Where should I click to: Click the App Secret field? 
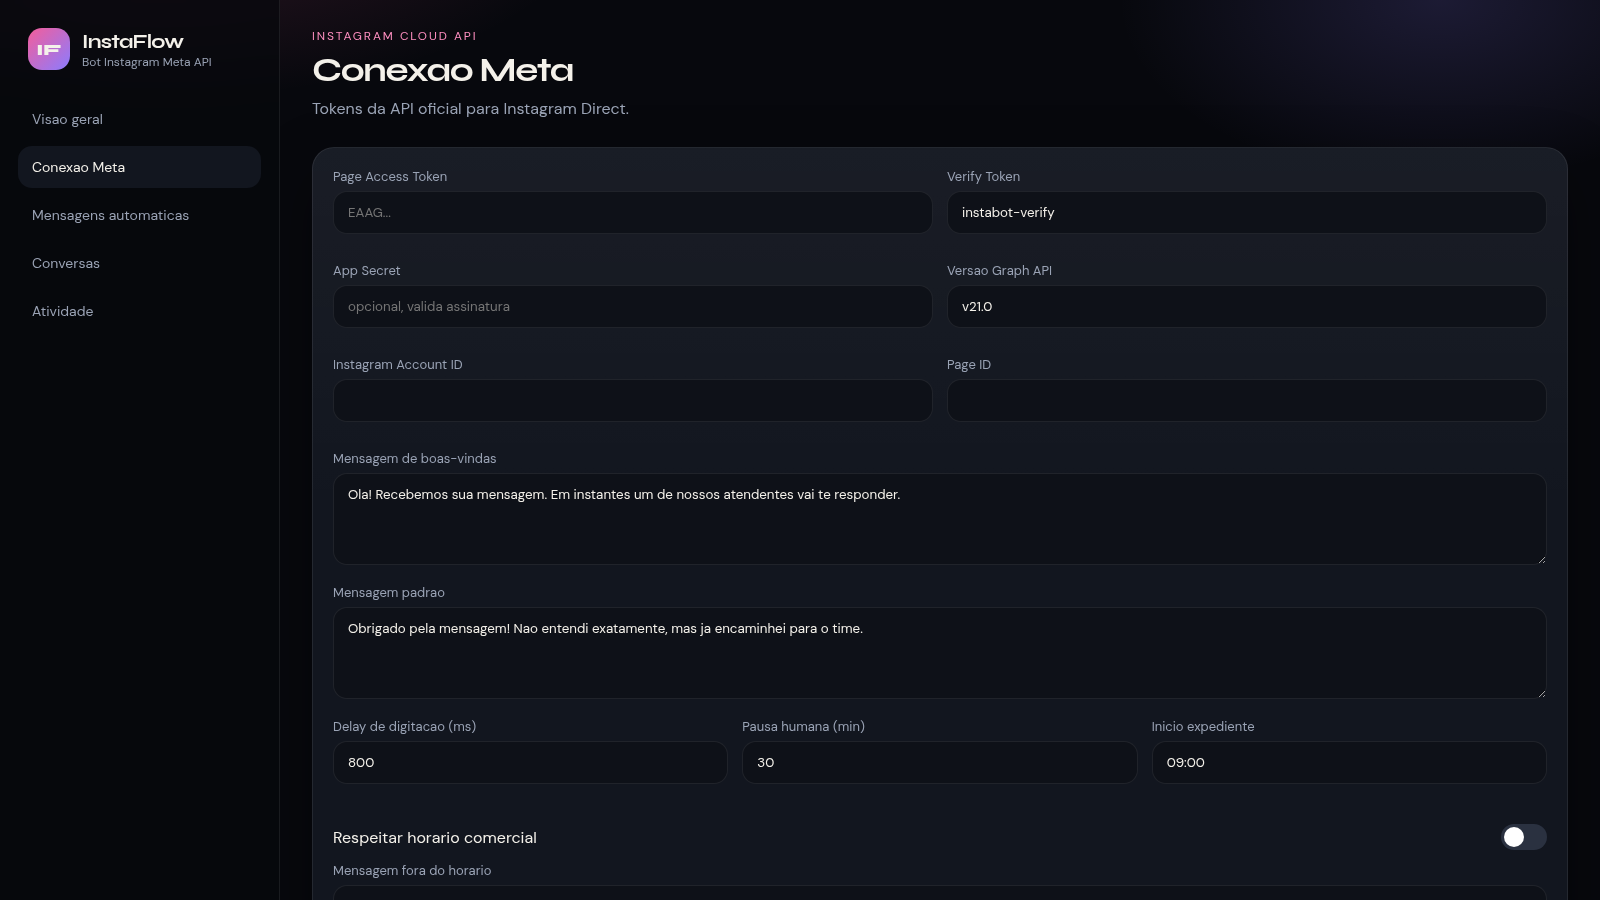[632, 307]
